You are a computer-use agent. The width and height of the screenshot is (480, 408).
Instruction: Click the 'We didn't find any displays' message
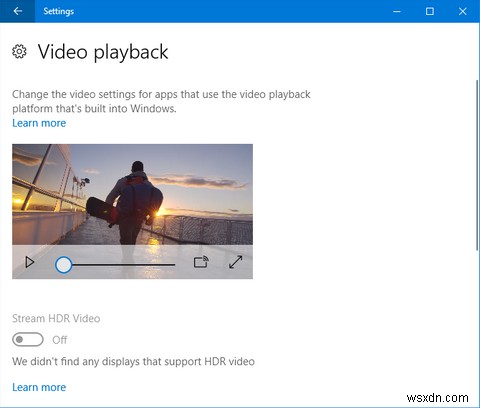133,361
